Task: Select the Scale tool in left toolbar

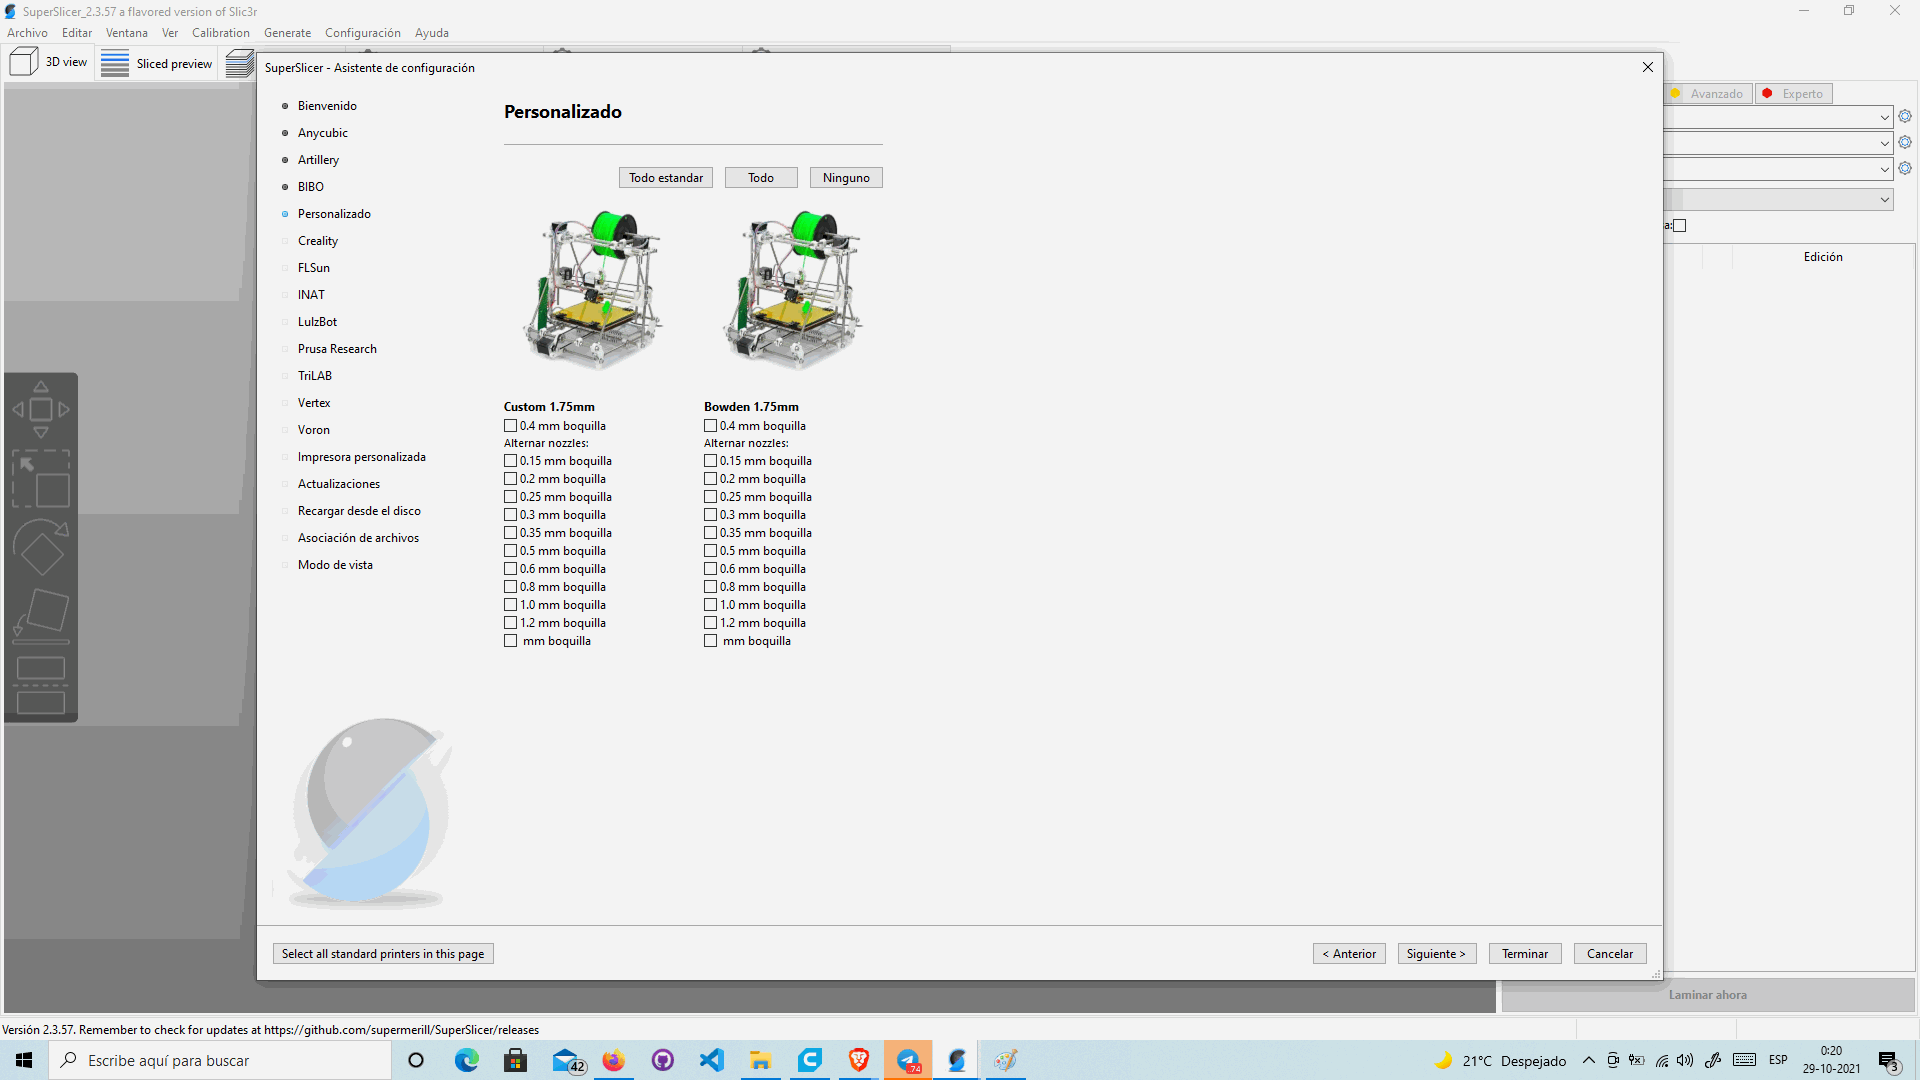Action: [x=41, y=479]
